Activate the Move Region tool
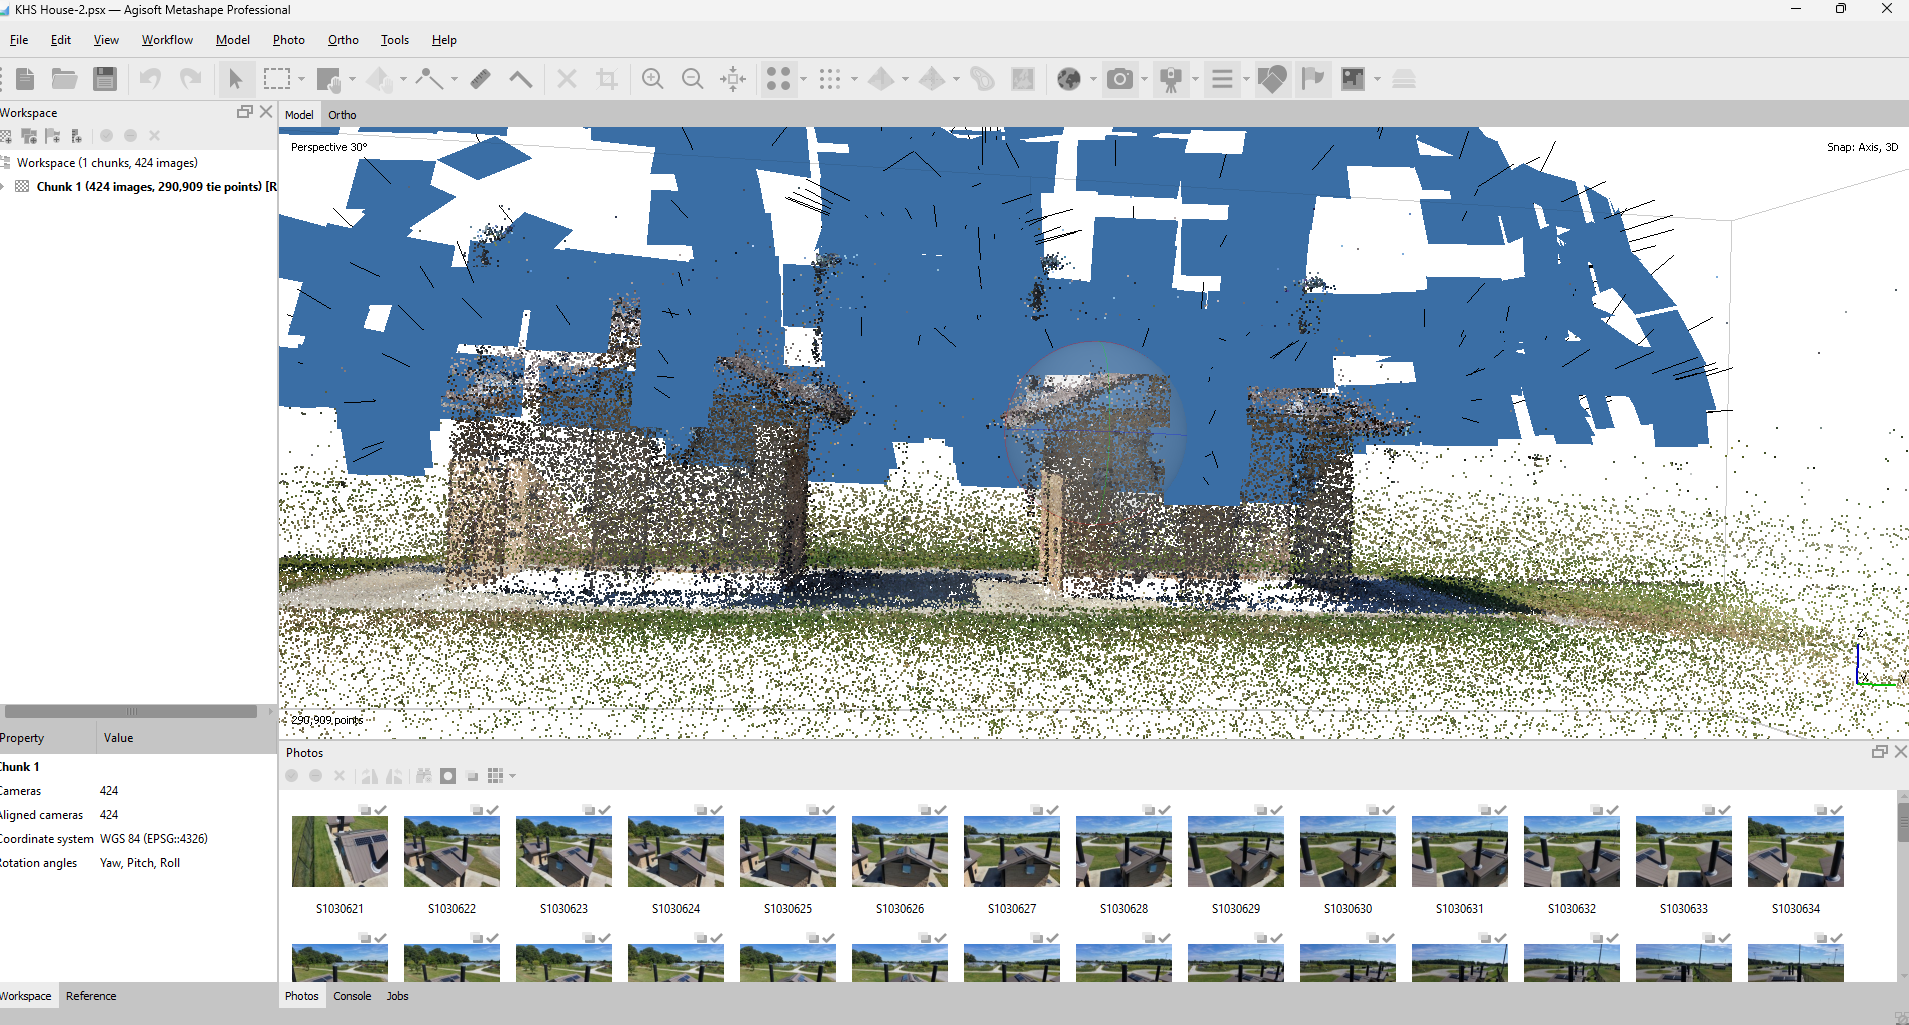 tap(329, 79)
